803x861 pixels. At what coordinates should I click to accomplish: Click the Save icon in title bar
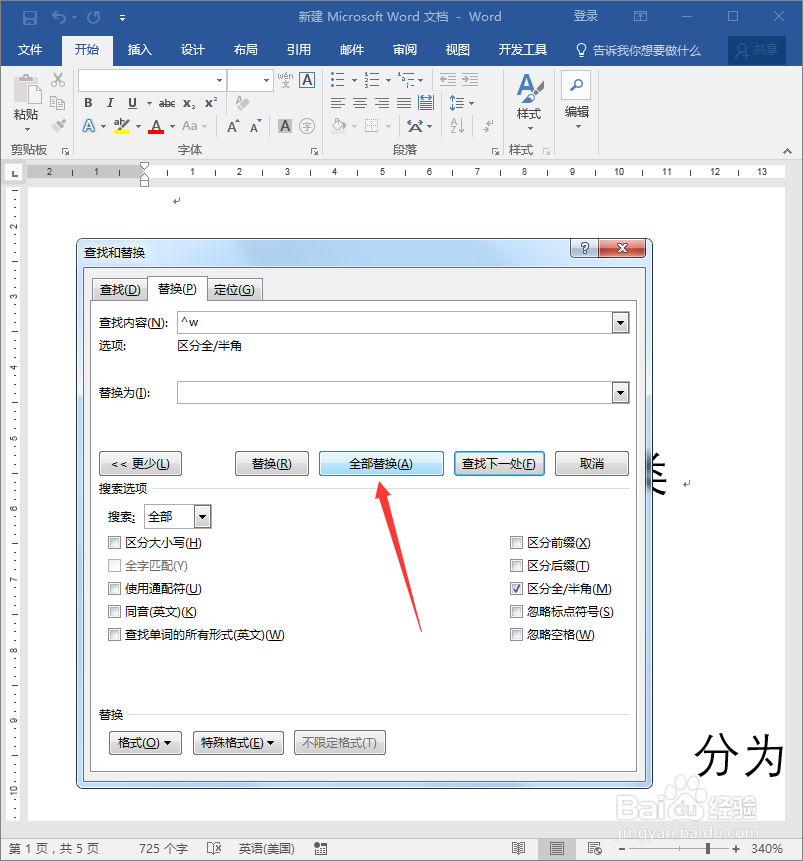tap(30, 17)
